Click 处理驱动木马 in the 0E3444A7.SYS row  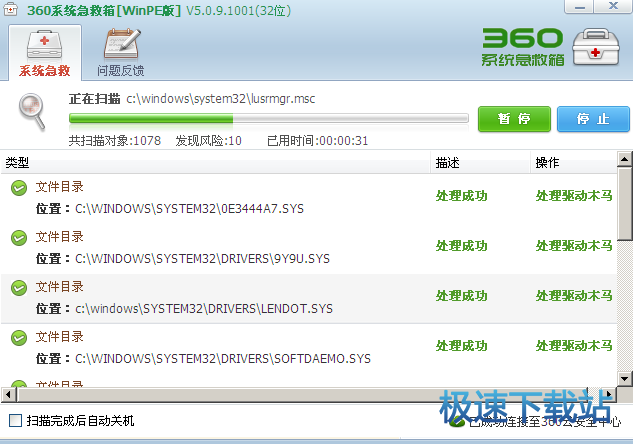pyautogui.click(x=574, y=196)
